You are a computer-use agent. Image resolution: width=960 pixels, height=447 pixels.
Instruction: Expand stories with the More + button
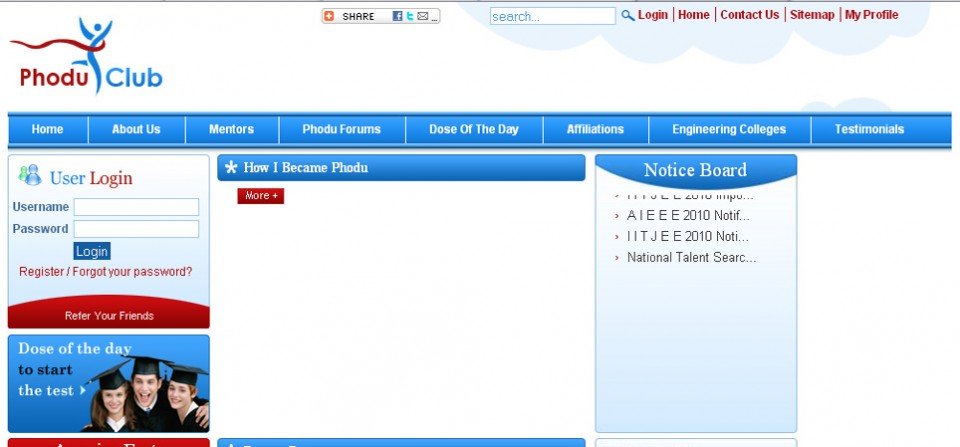tap(260, 196)
